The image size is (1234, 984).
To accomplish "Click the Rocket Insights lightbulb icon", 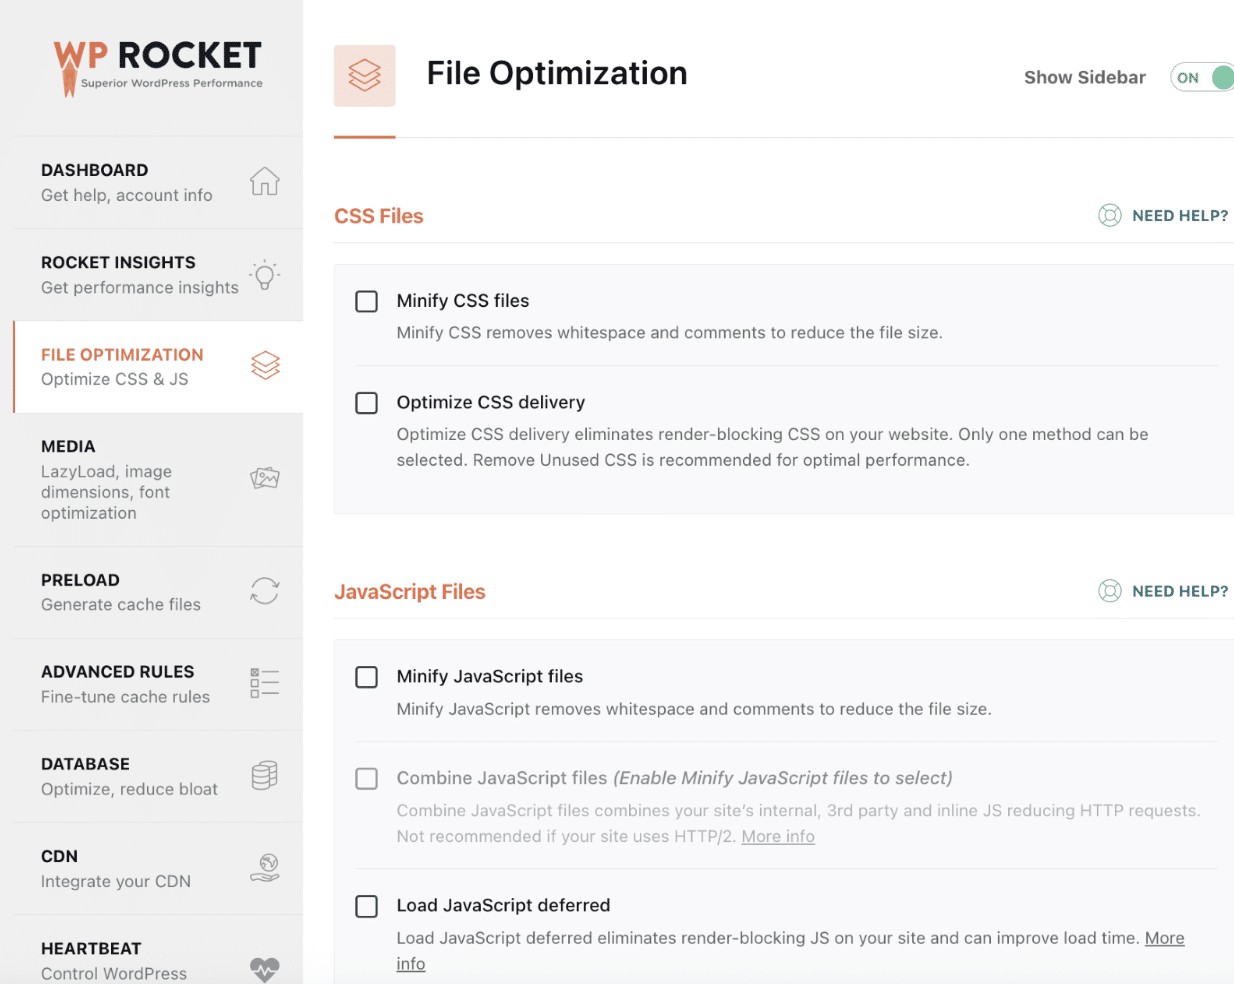I will point(265,275).
